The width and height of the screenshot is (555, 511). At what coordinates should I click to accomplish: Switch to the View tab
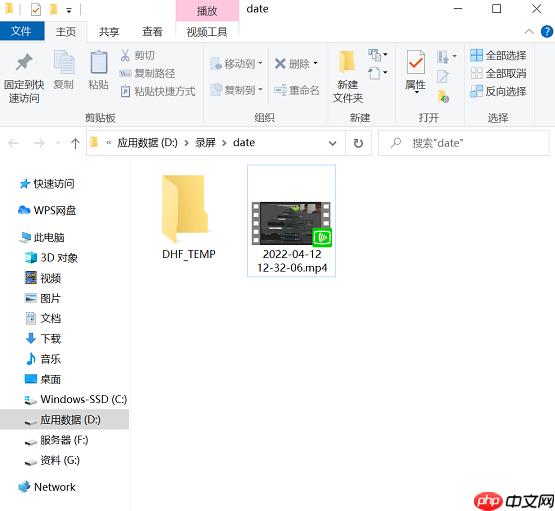pyautogui.click(x=152, y=32)
